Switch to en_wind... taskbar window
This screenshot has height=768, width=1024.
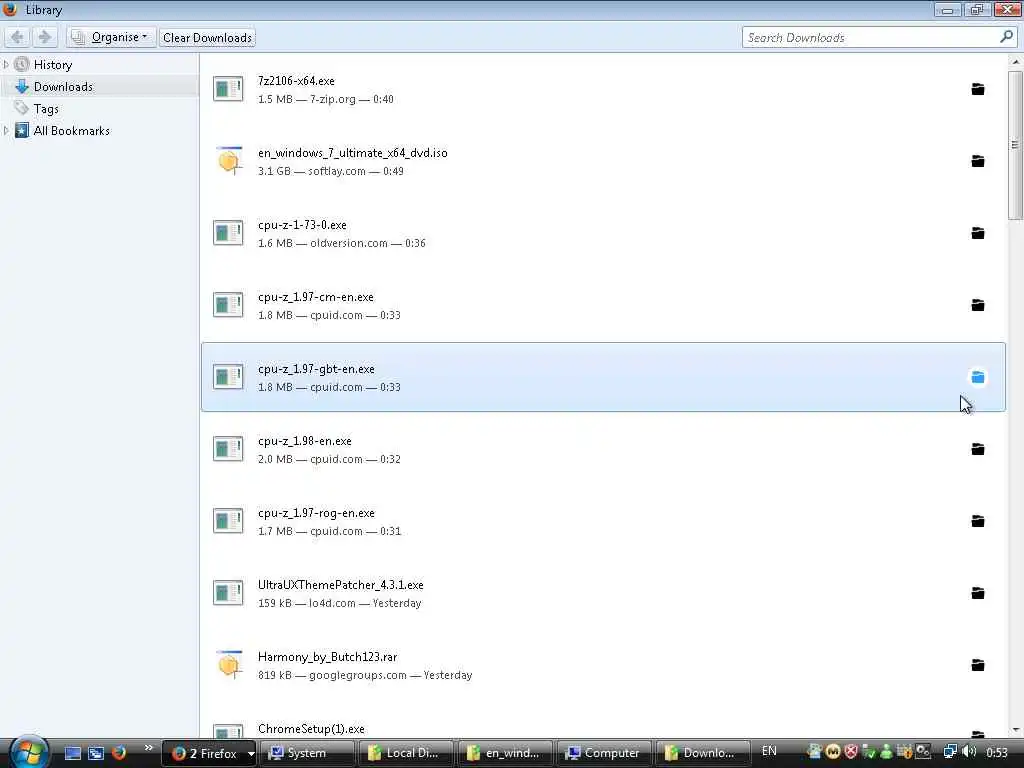tap(505, 754)
